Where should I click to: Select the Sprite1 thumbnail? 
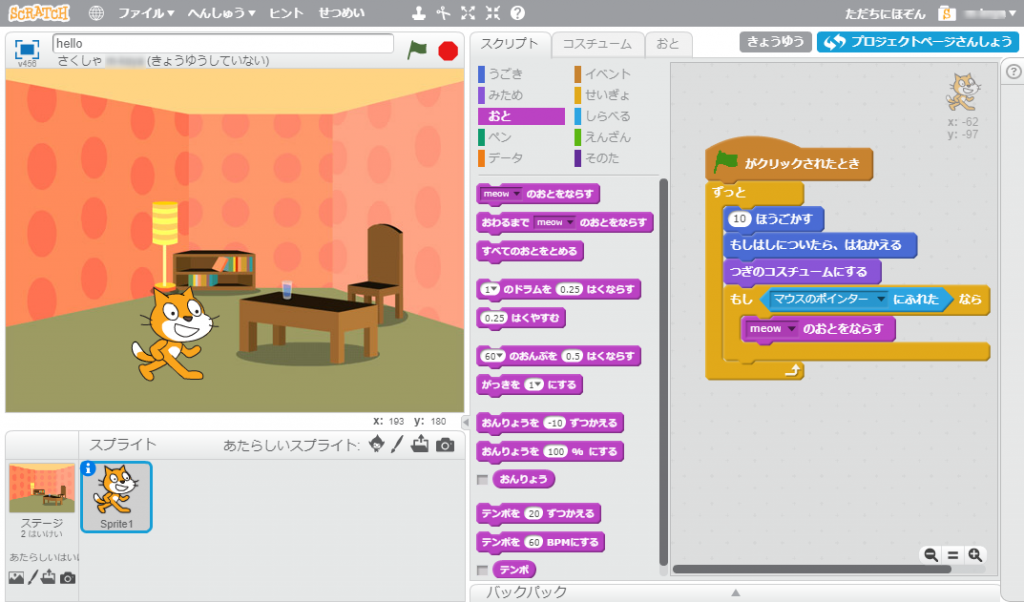pyautogui.click(x=116, y=497)
